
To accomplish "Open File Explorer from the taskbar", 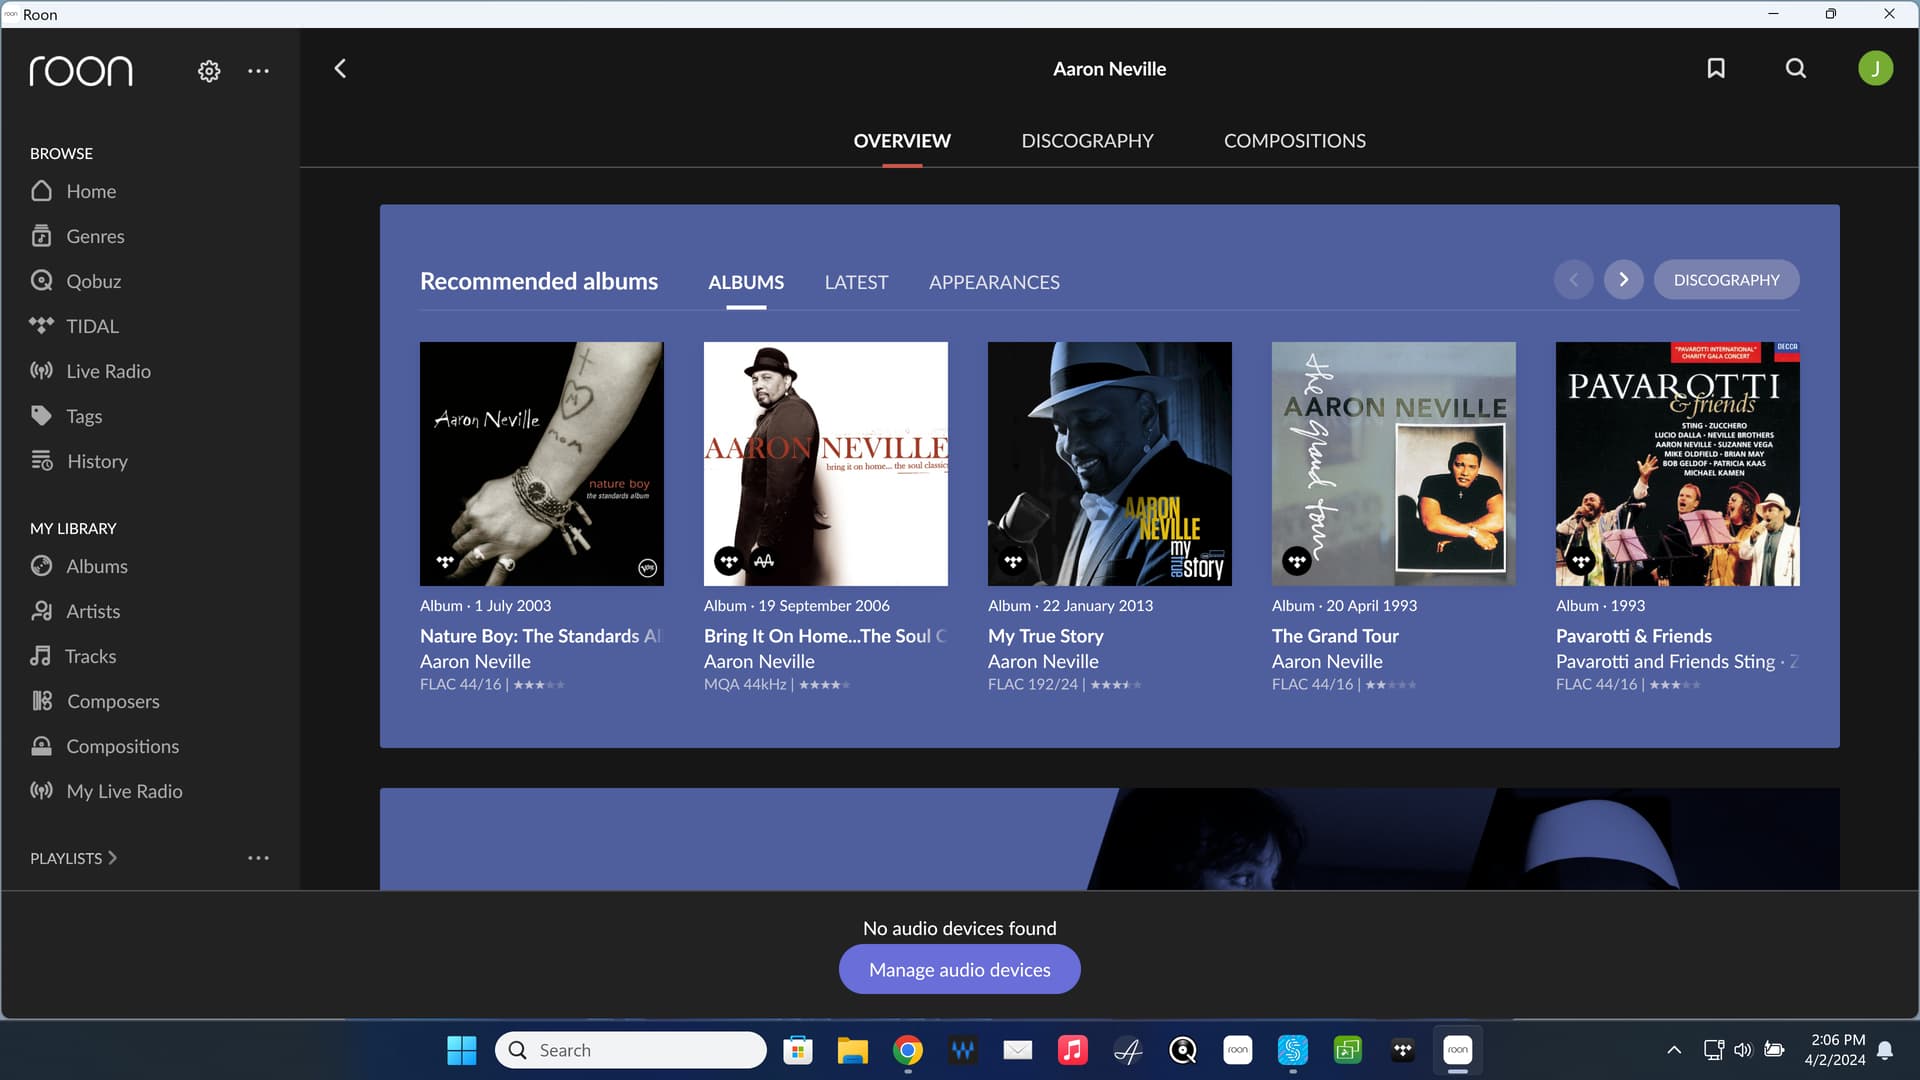I will point(852,1050).
